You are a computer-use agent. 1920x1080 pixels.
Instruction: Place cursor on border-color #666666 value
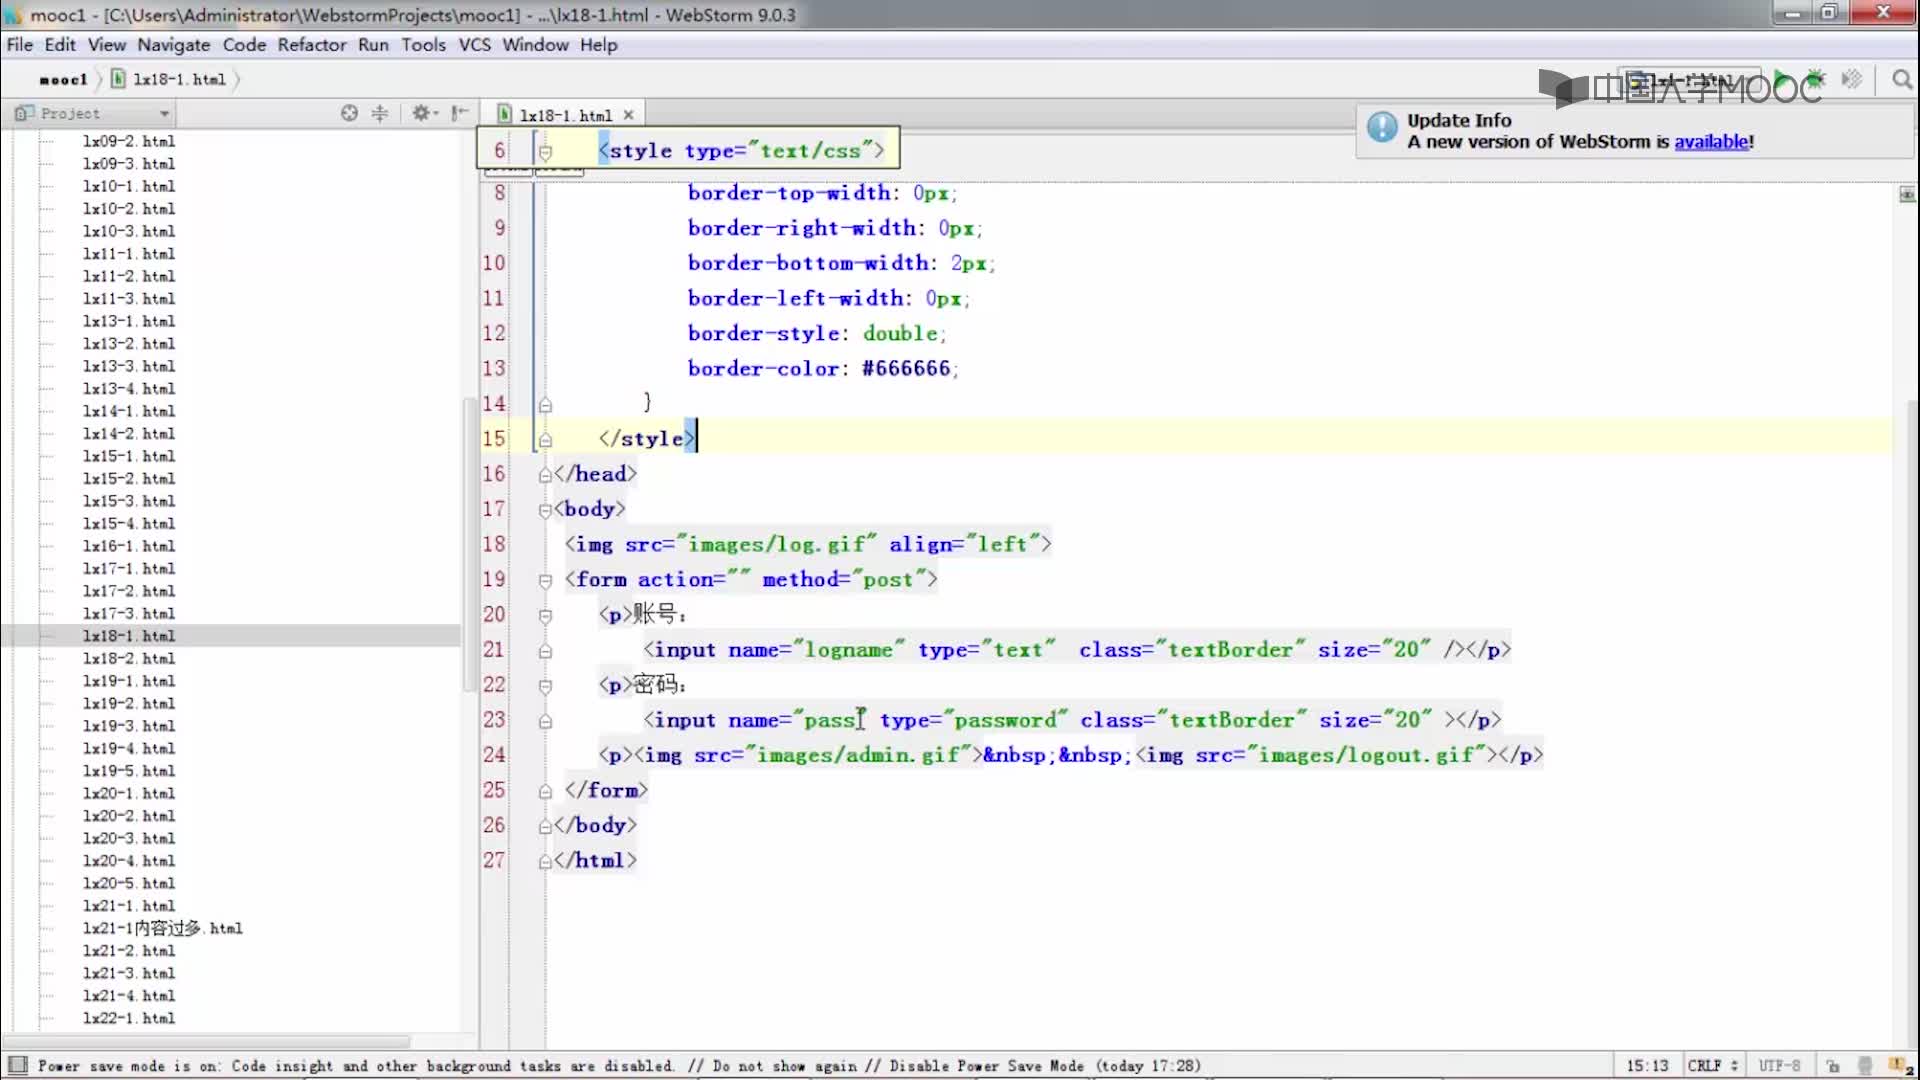905,369
